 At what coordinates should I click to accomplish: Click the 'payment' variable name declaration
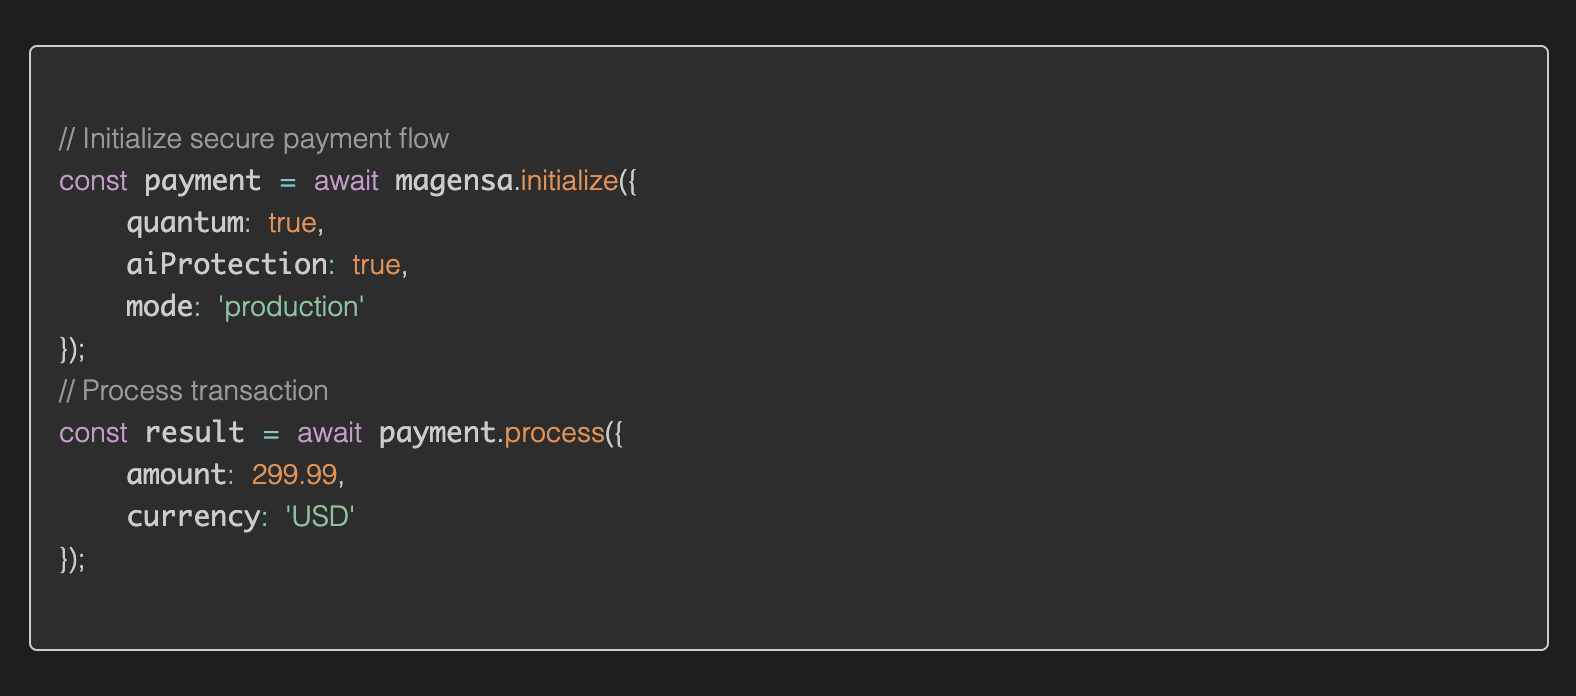(202, 181)
